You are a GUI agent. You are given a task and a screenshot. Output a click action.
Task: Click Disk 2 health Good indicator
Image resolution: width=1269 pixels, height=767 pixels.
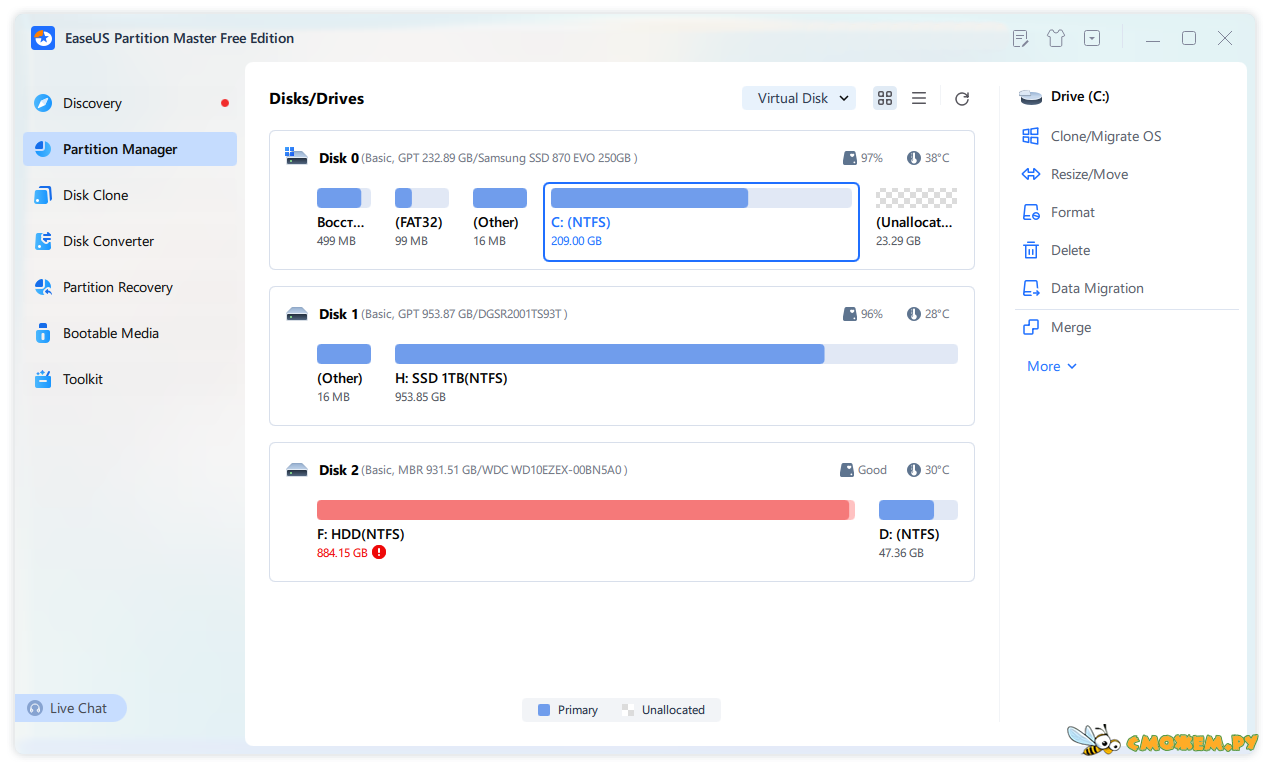tap(864, 470)
